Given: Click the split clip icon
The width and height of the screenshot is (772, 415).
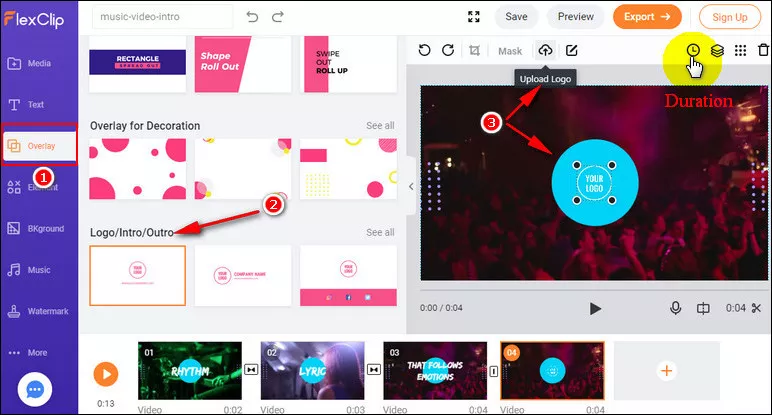Looking at the screenshot, I should click(703, 308).
